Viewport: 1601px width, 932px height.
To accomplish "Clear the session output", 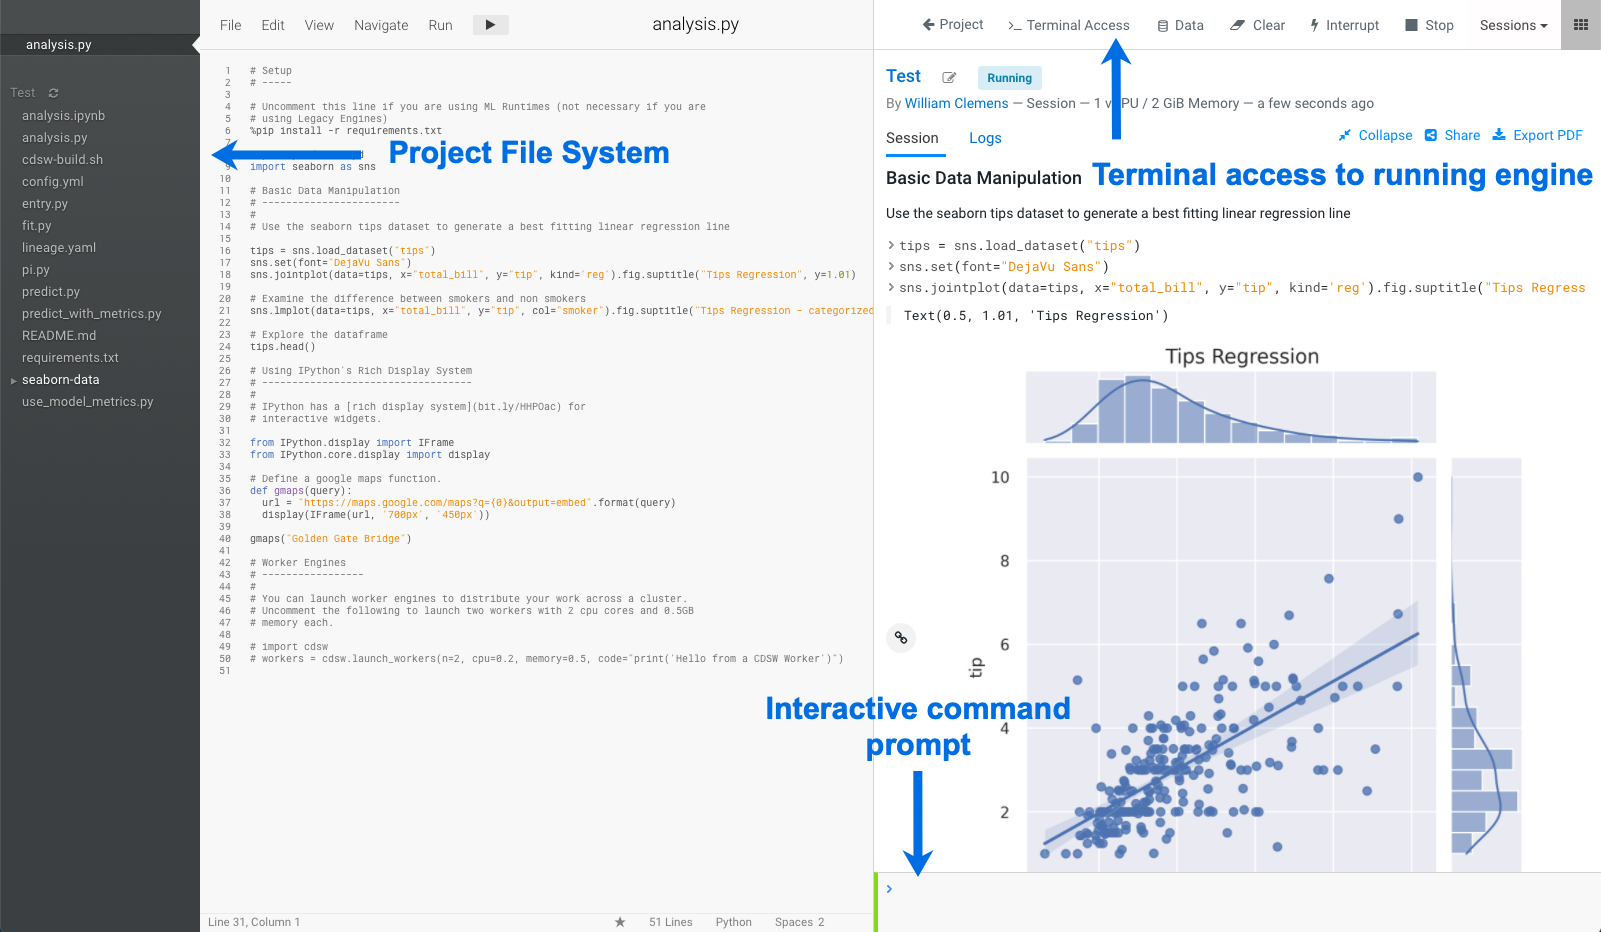I will pyautogui.click(x=1257, y=25).
